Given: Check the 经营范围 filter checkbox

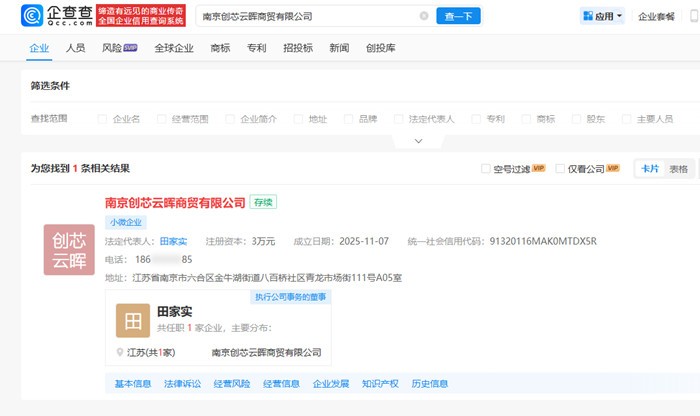Looking at the screenshot, I should [x=162, y=119].
